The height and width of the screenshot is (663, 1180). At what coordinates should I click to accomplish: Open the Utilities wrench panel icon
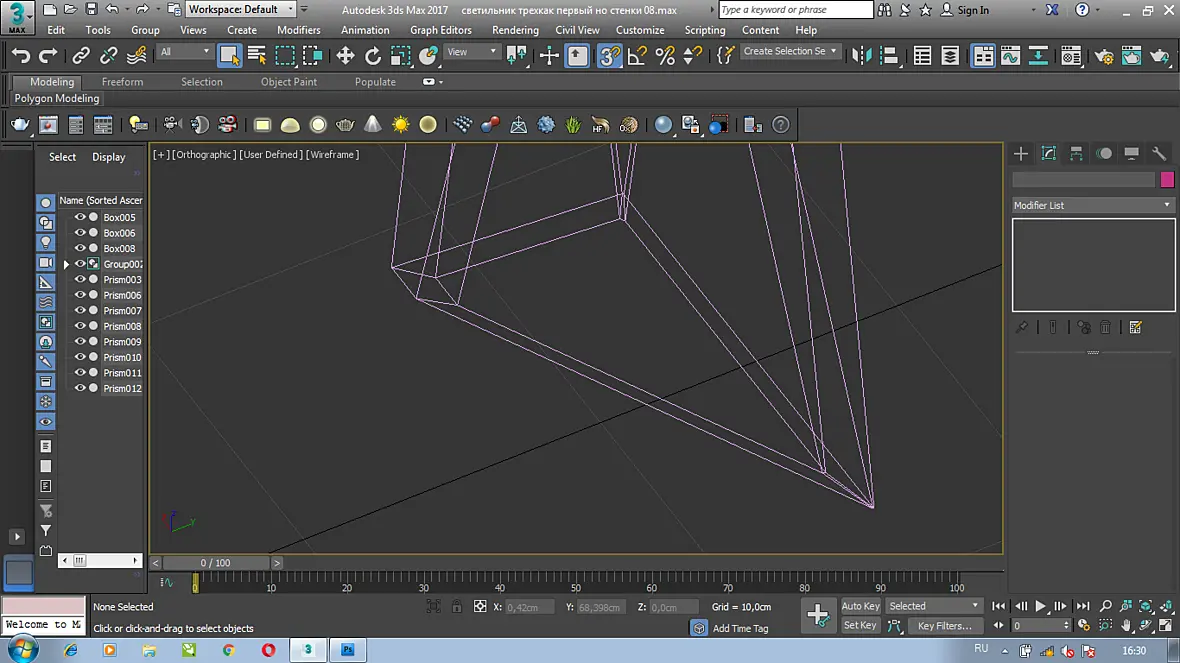click(1159, 154)
